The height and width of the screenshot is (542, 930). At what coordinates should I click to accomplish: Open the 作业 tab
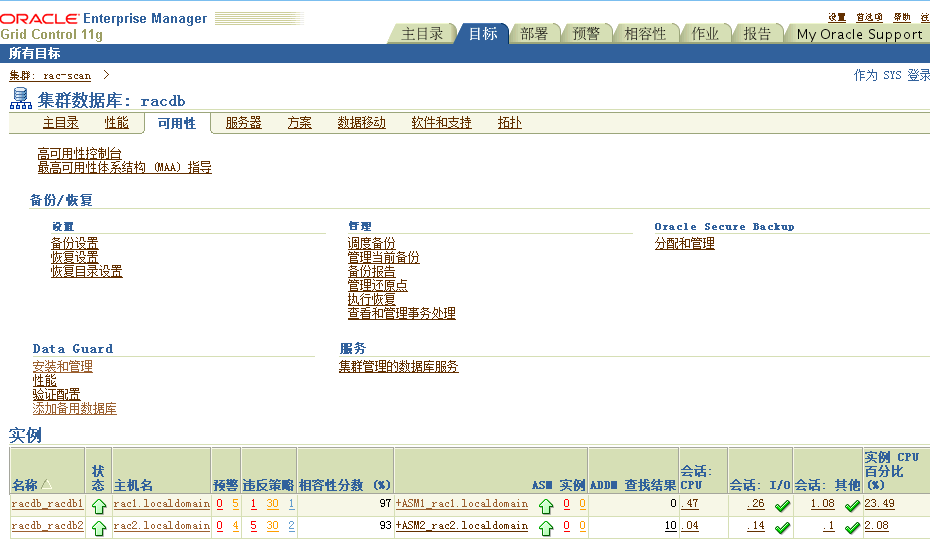tap(705, 34)
